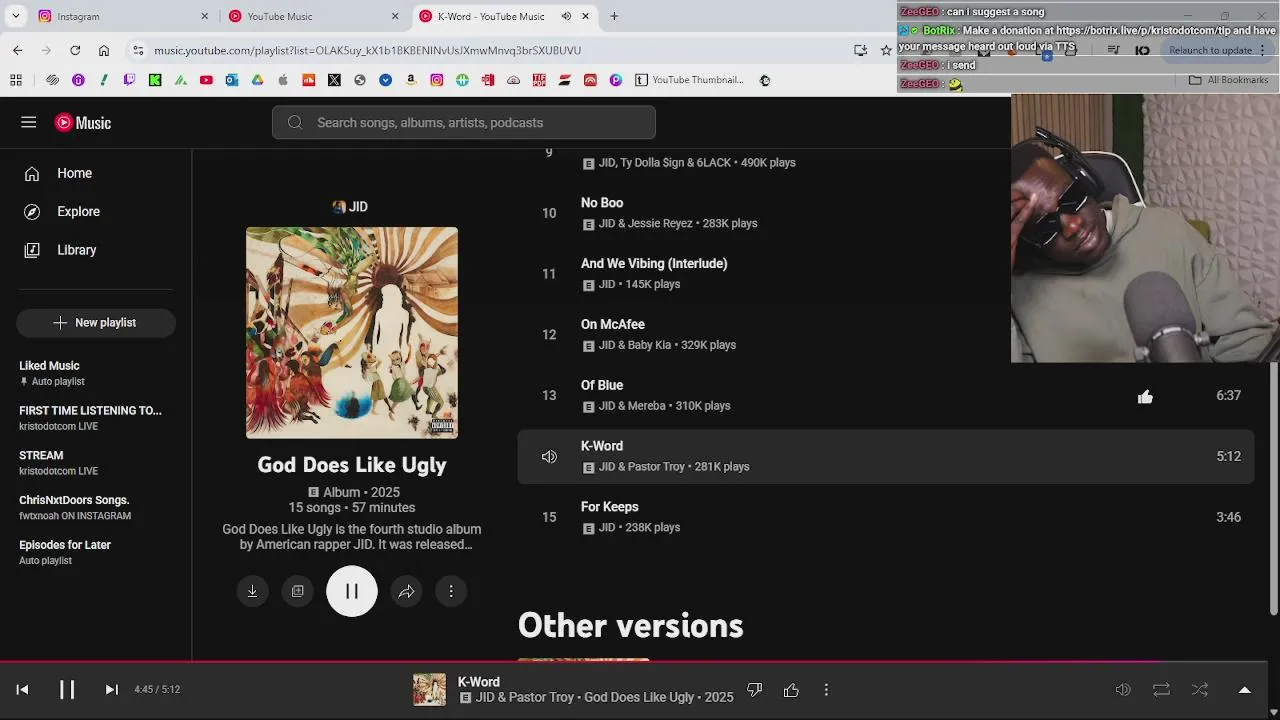Open the hamburger guide menu

pyautogui.click(x=28, y=122)
